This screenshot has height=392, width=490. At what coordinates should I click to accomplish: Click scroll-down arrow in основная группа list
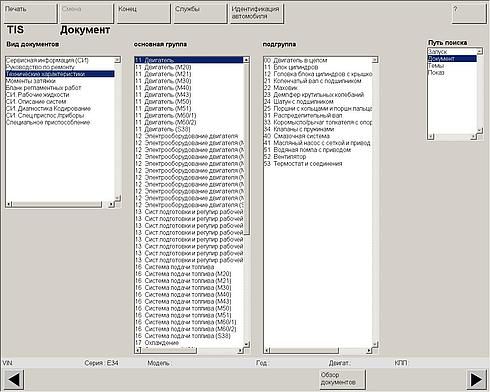(x=246, y=344)
